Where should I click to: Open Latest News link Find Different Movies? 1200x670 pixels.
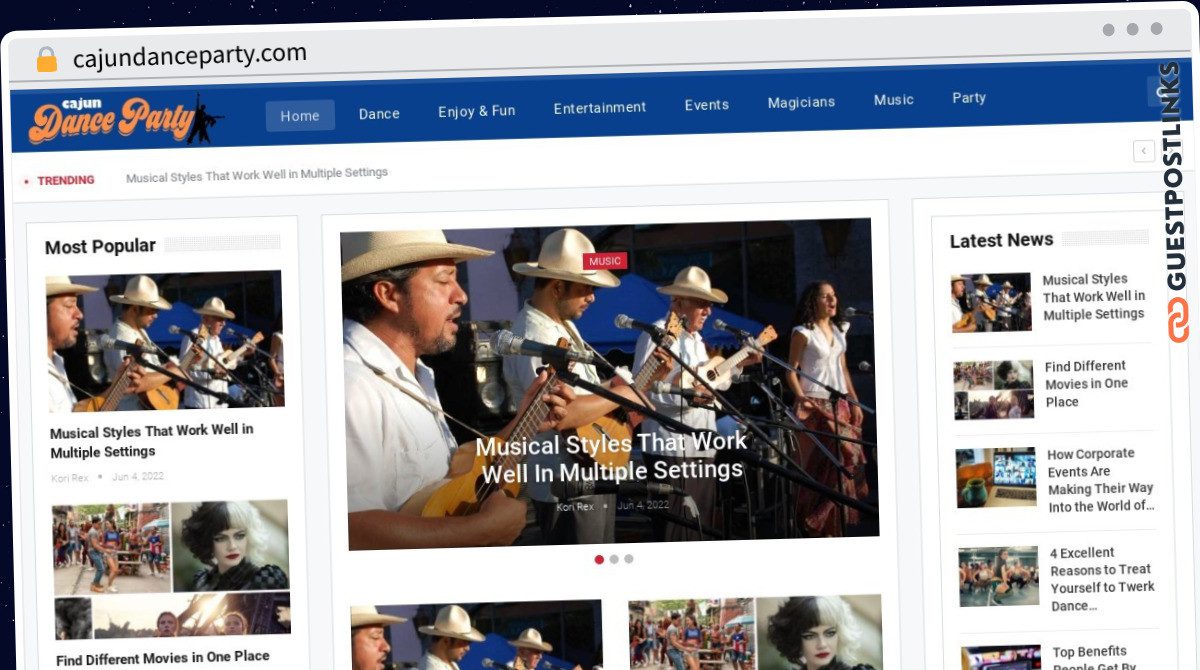point(1087,384)
